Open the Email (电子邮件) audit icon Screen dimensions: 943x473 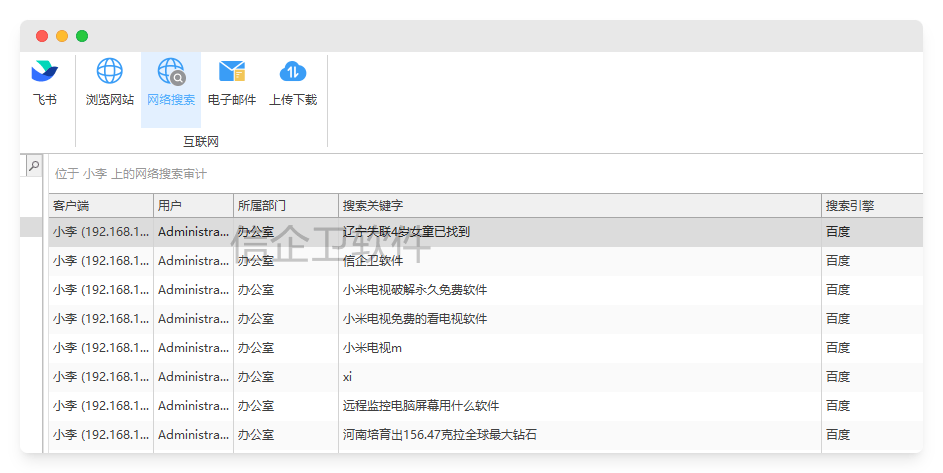tap(232, 72)
